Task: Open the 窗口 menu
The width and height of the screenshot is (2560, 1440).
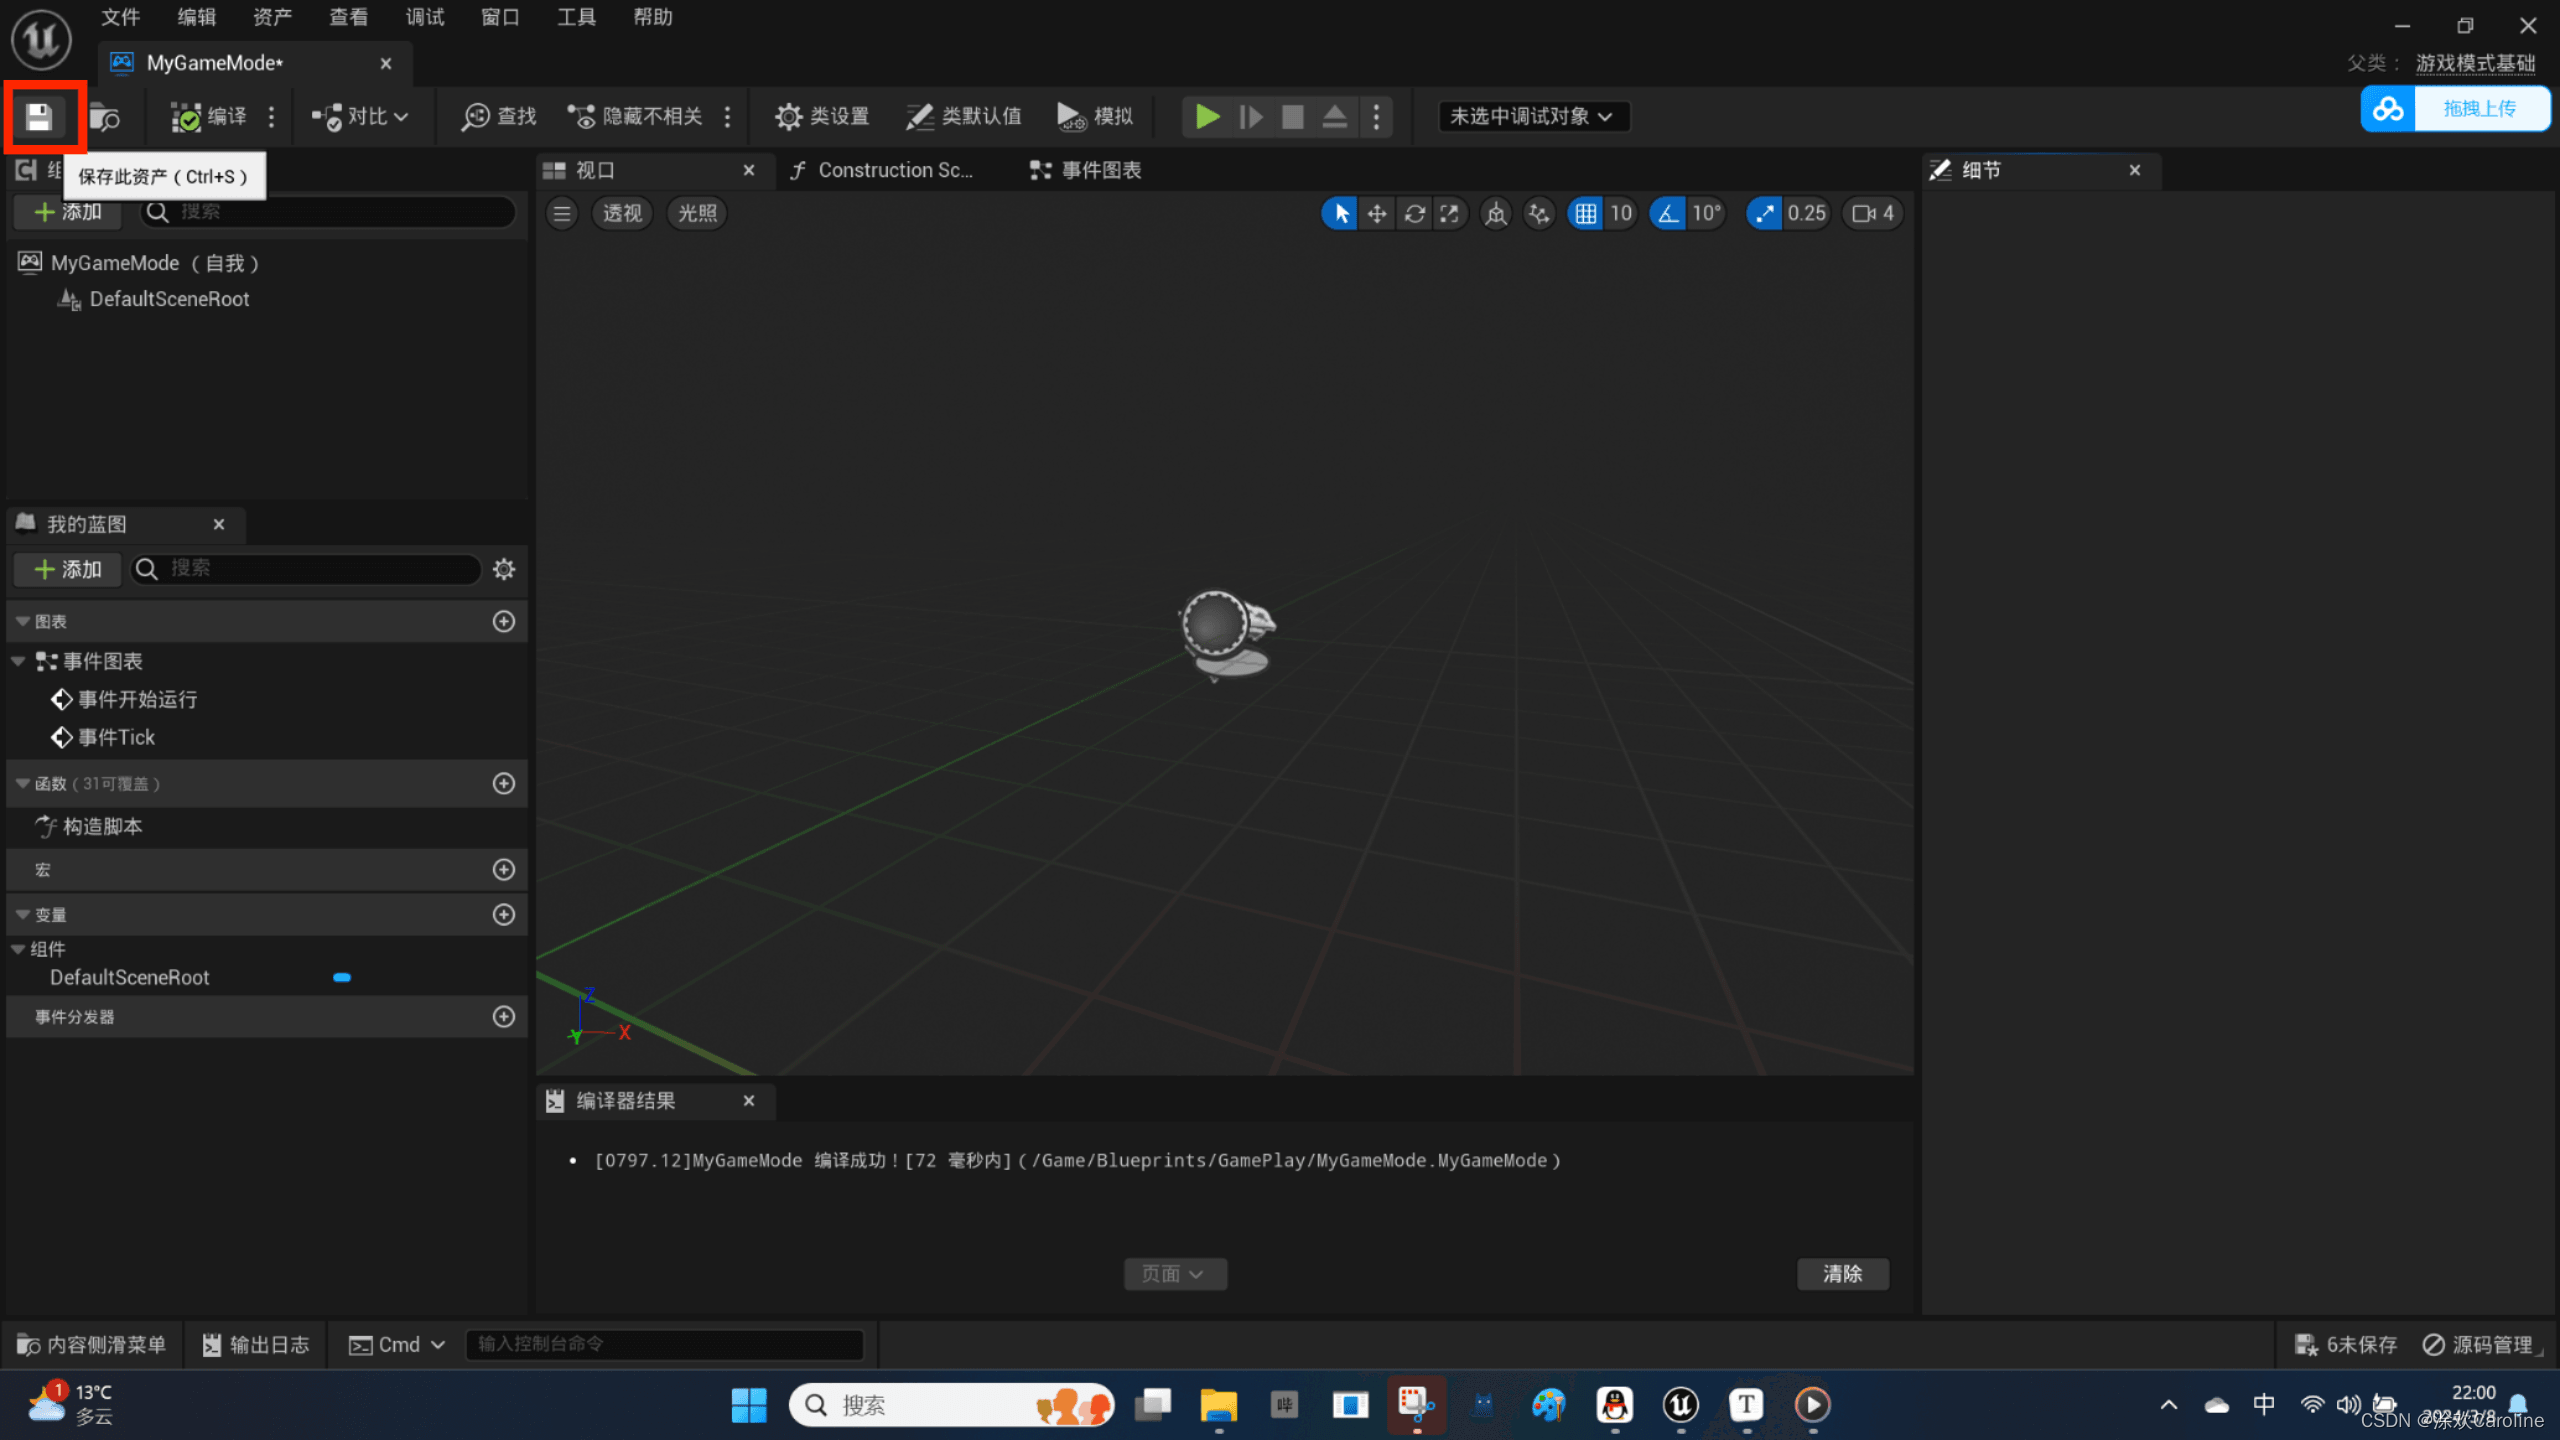Action: pos(499,17)
